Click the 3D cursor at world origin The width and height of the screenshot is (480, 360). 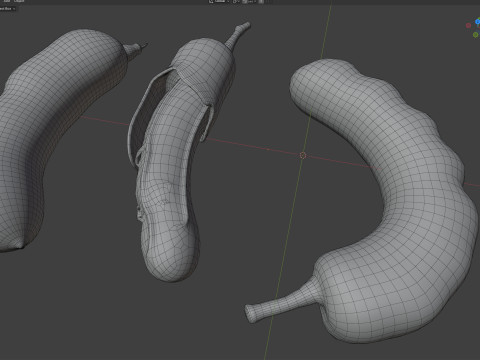tap(303, 155)
